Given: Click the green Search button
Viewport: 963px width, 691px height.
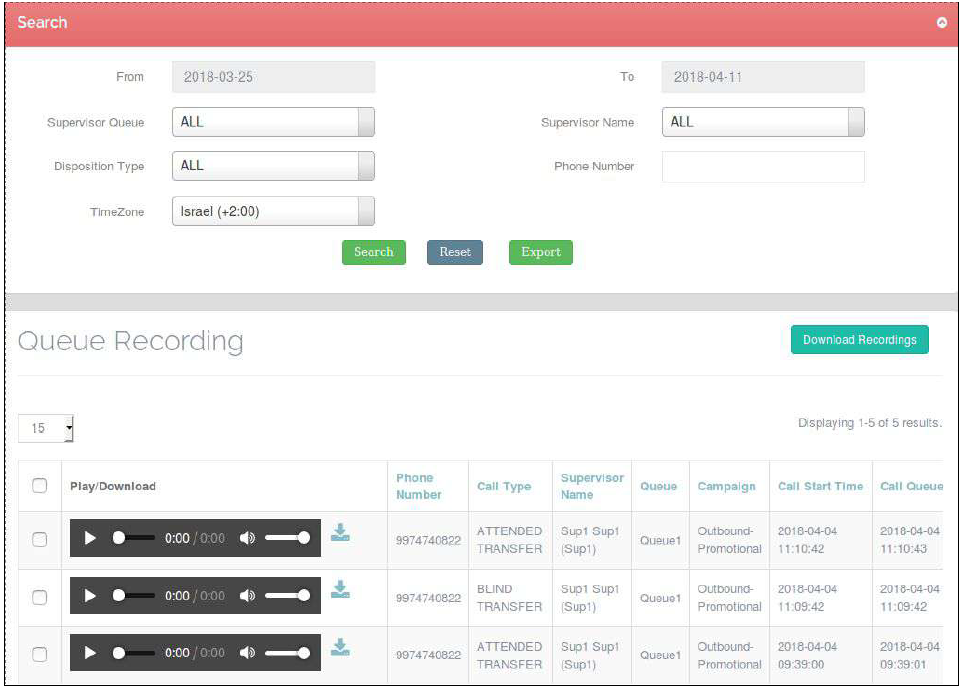Looking at the screenshot, I should [373, 252].
